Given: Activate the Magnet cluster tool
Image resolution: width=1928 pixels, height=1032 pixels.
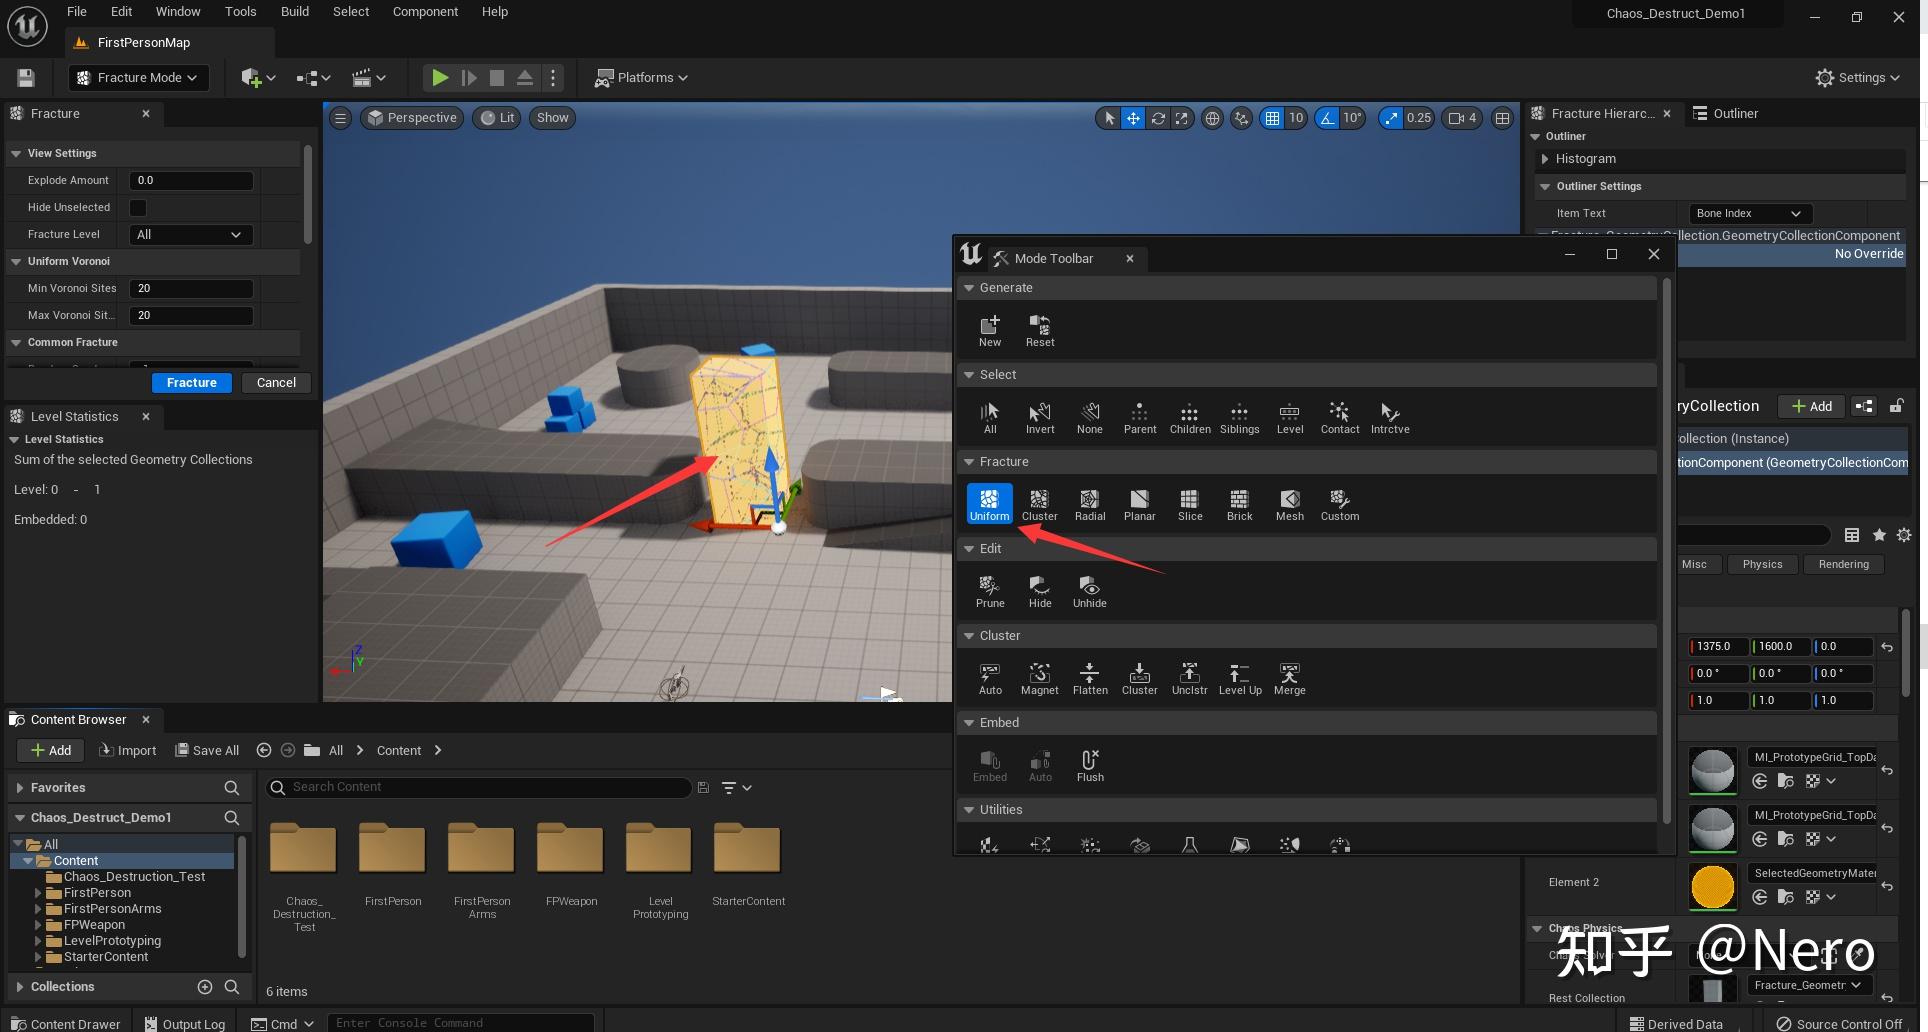Looking at the screenshot, I should (1039, 677).
